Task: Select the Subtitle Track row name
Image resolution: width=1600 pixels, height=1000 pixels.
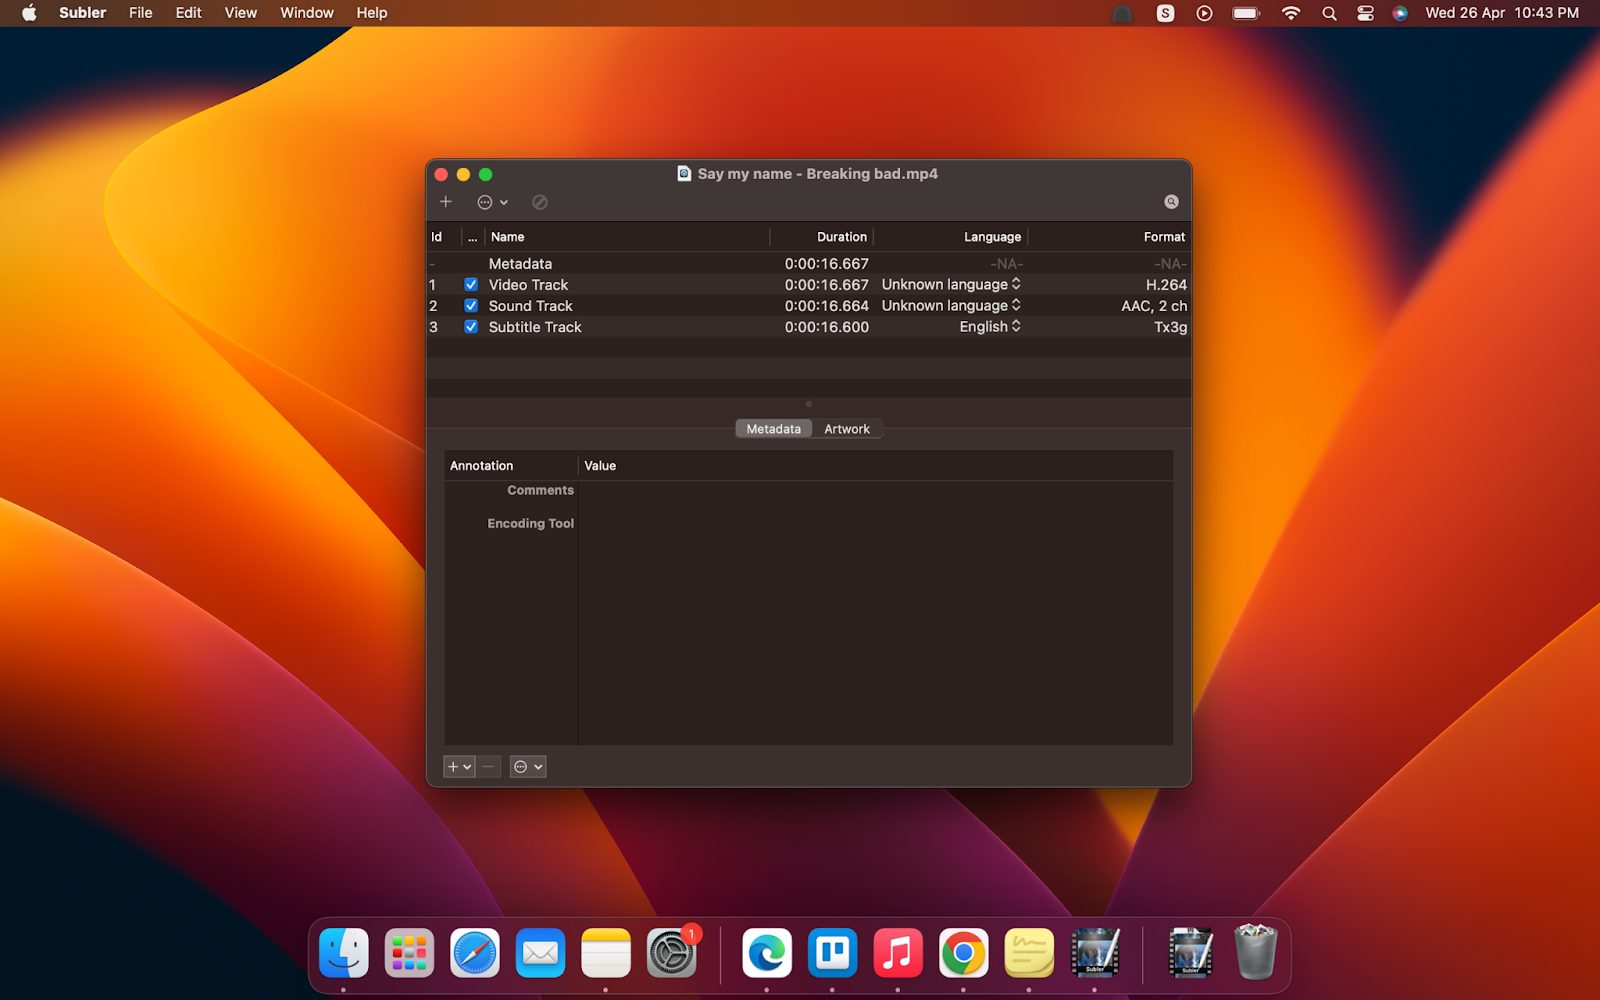Action: (x=535, y=327)
